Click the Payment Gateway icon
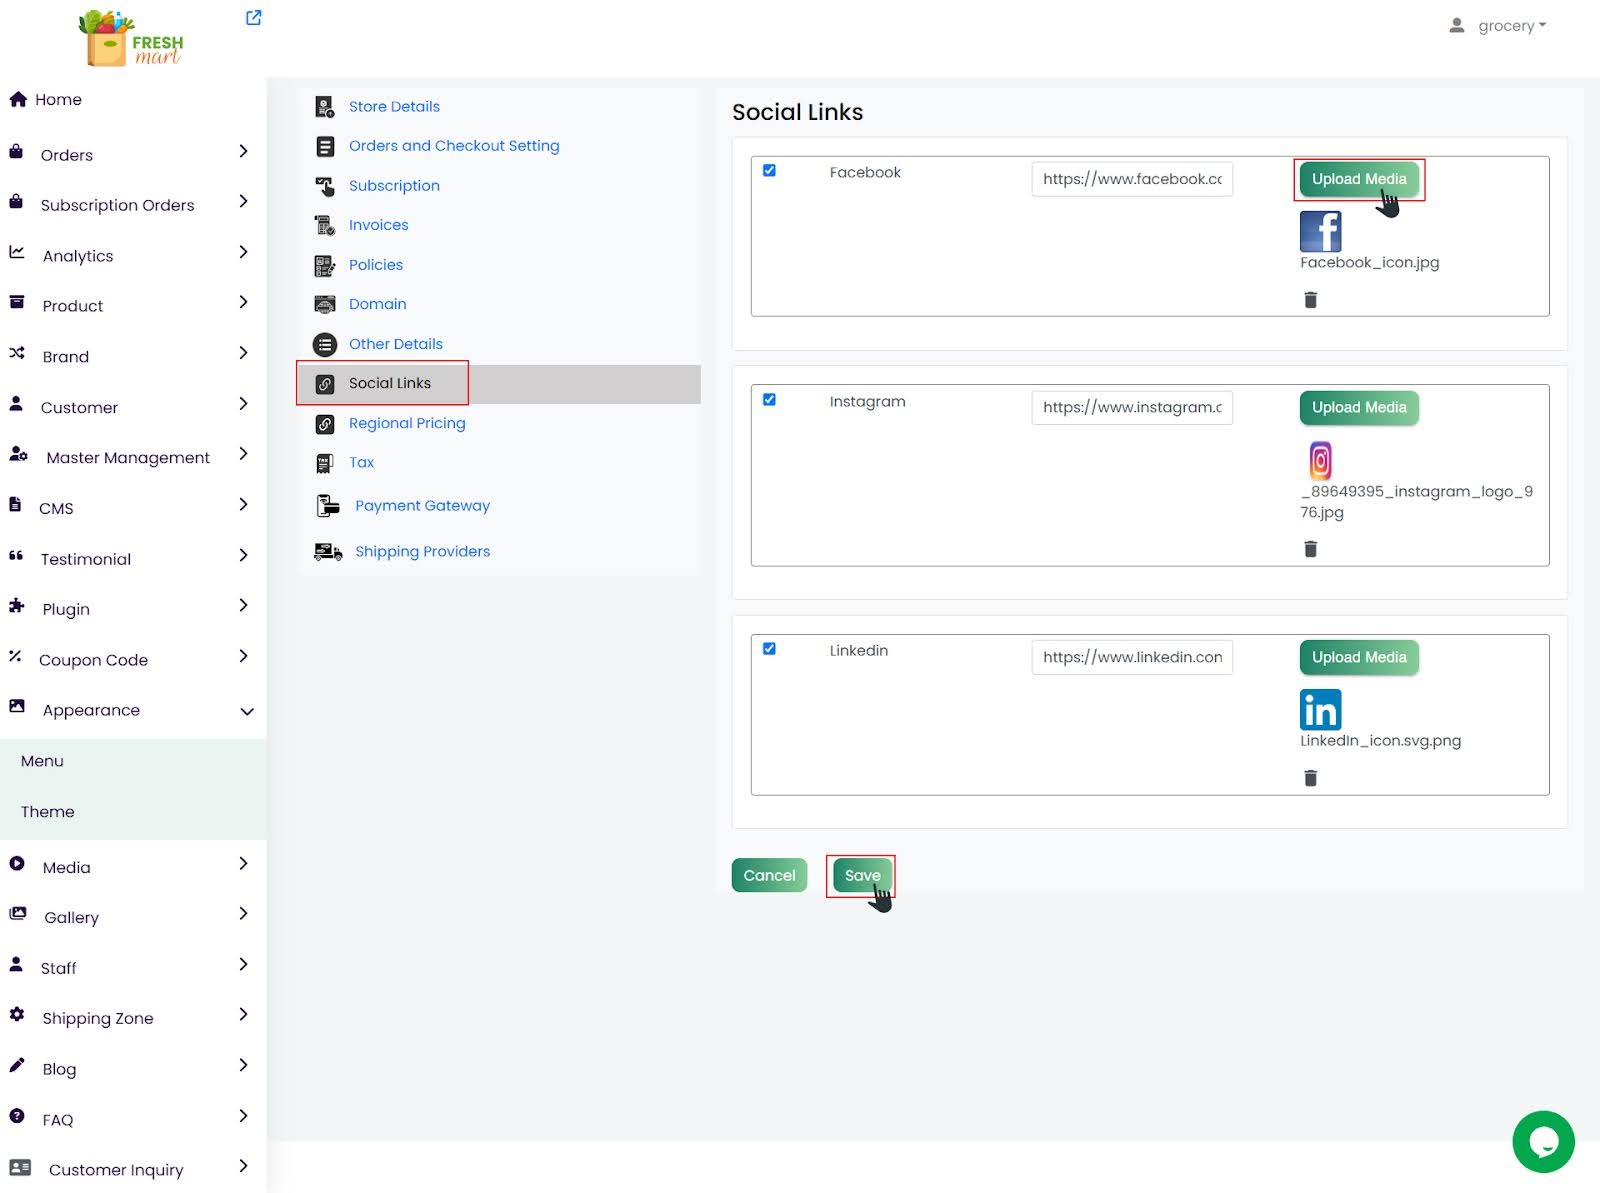Viewport: 1600px width, 1193px height. 327,506
